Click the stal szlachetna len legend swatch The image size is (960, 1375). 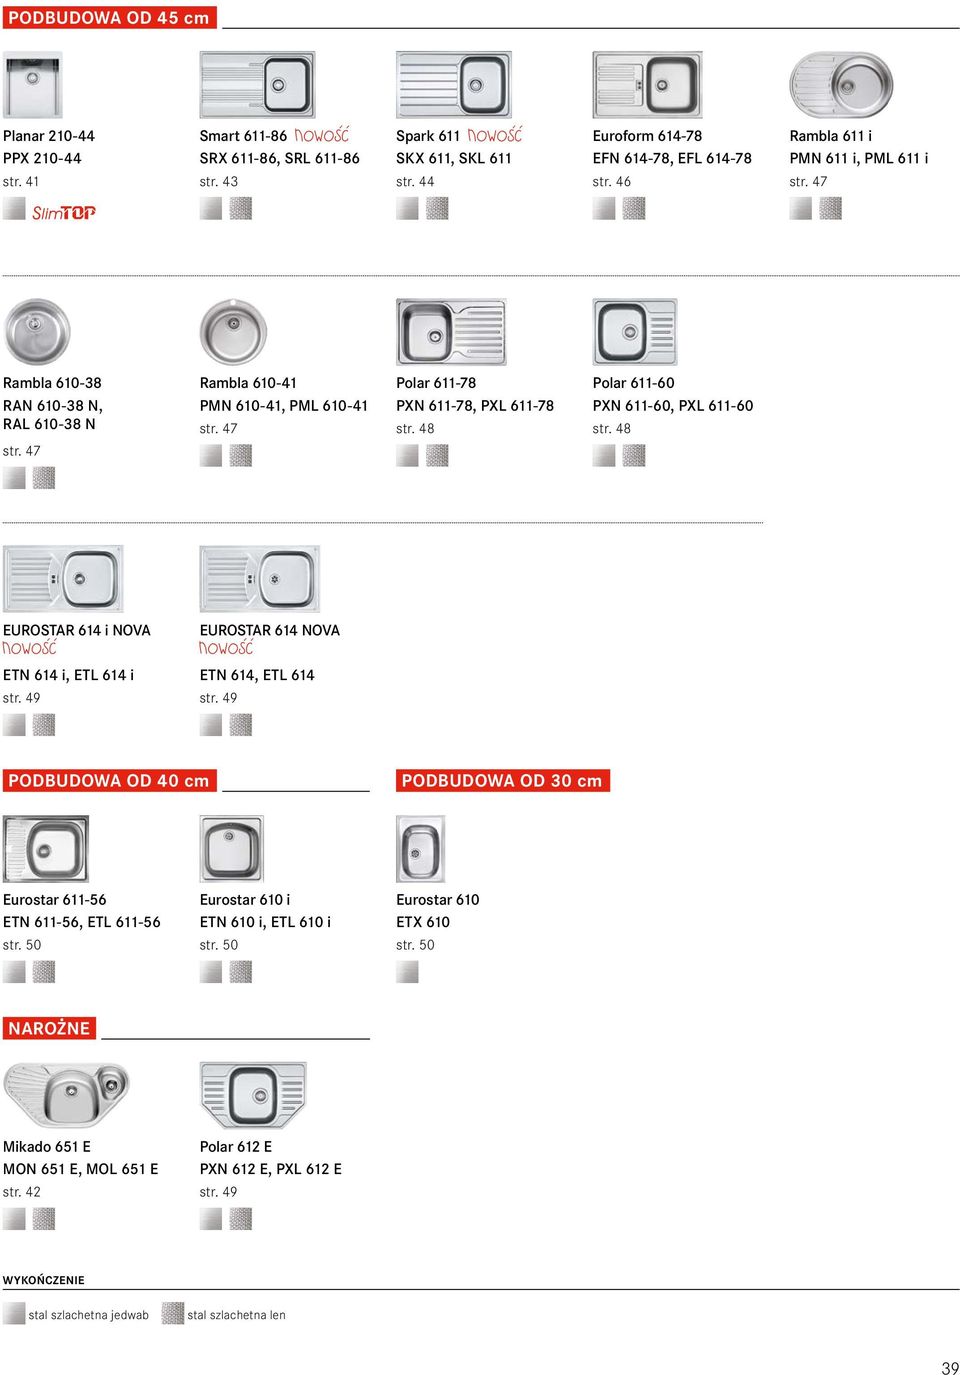pyautogui.click(x=173, y=1313)
